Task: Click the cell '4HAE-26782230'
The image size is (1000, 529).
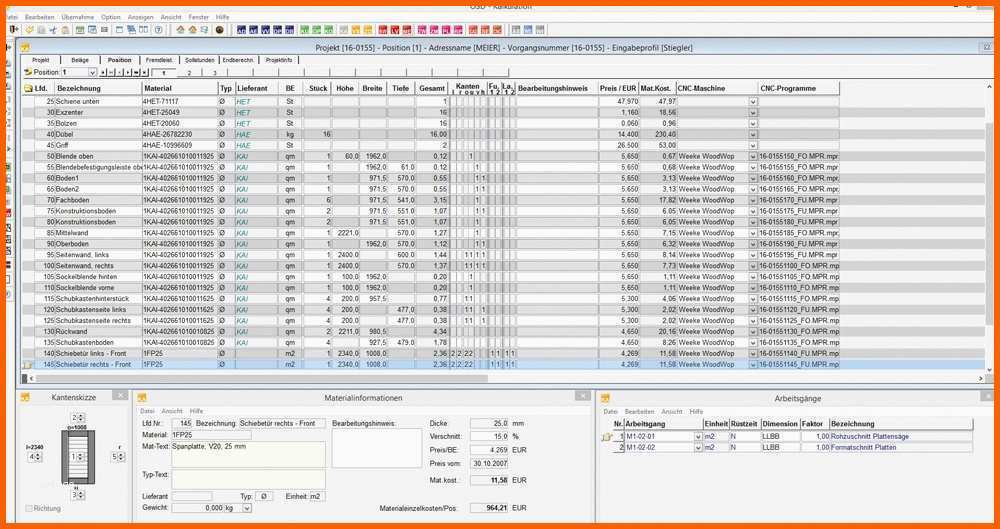Action: tap(180, 134)
